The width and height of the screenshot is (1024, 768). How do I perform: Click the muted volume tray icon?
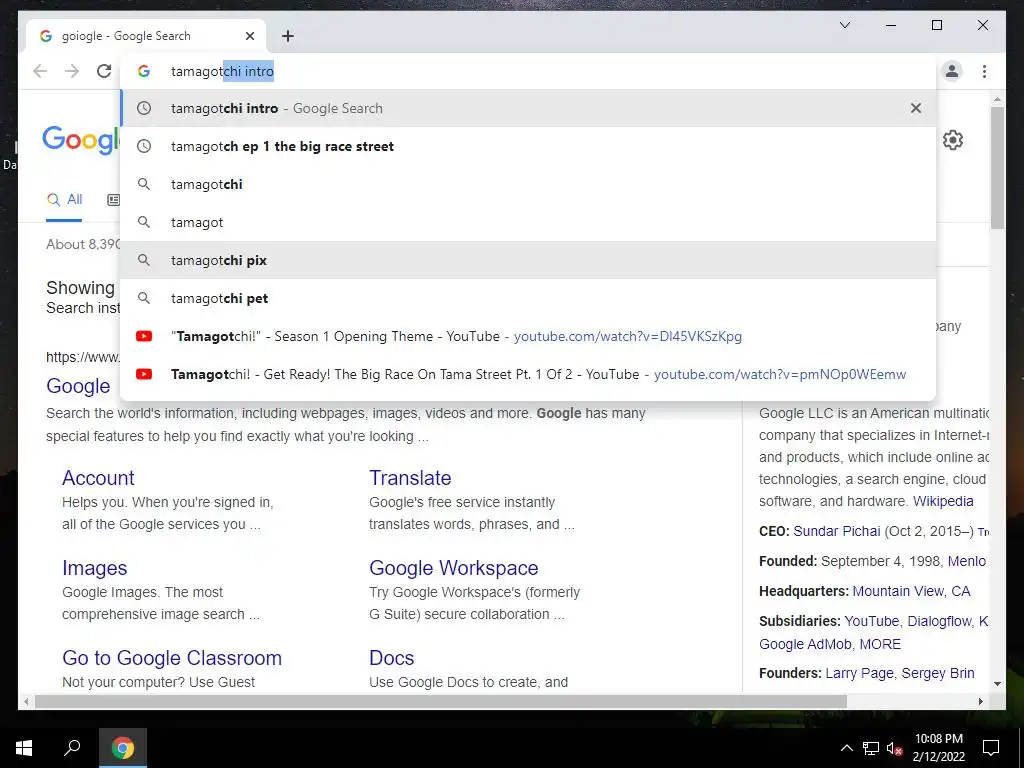(894, 748)
